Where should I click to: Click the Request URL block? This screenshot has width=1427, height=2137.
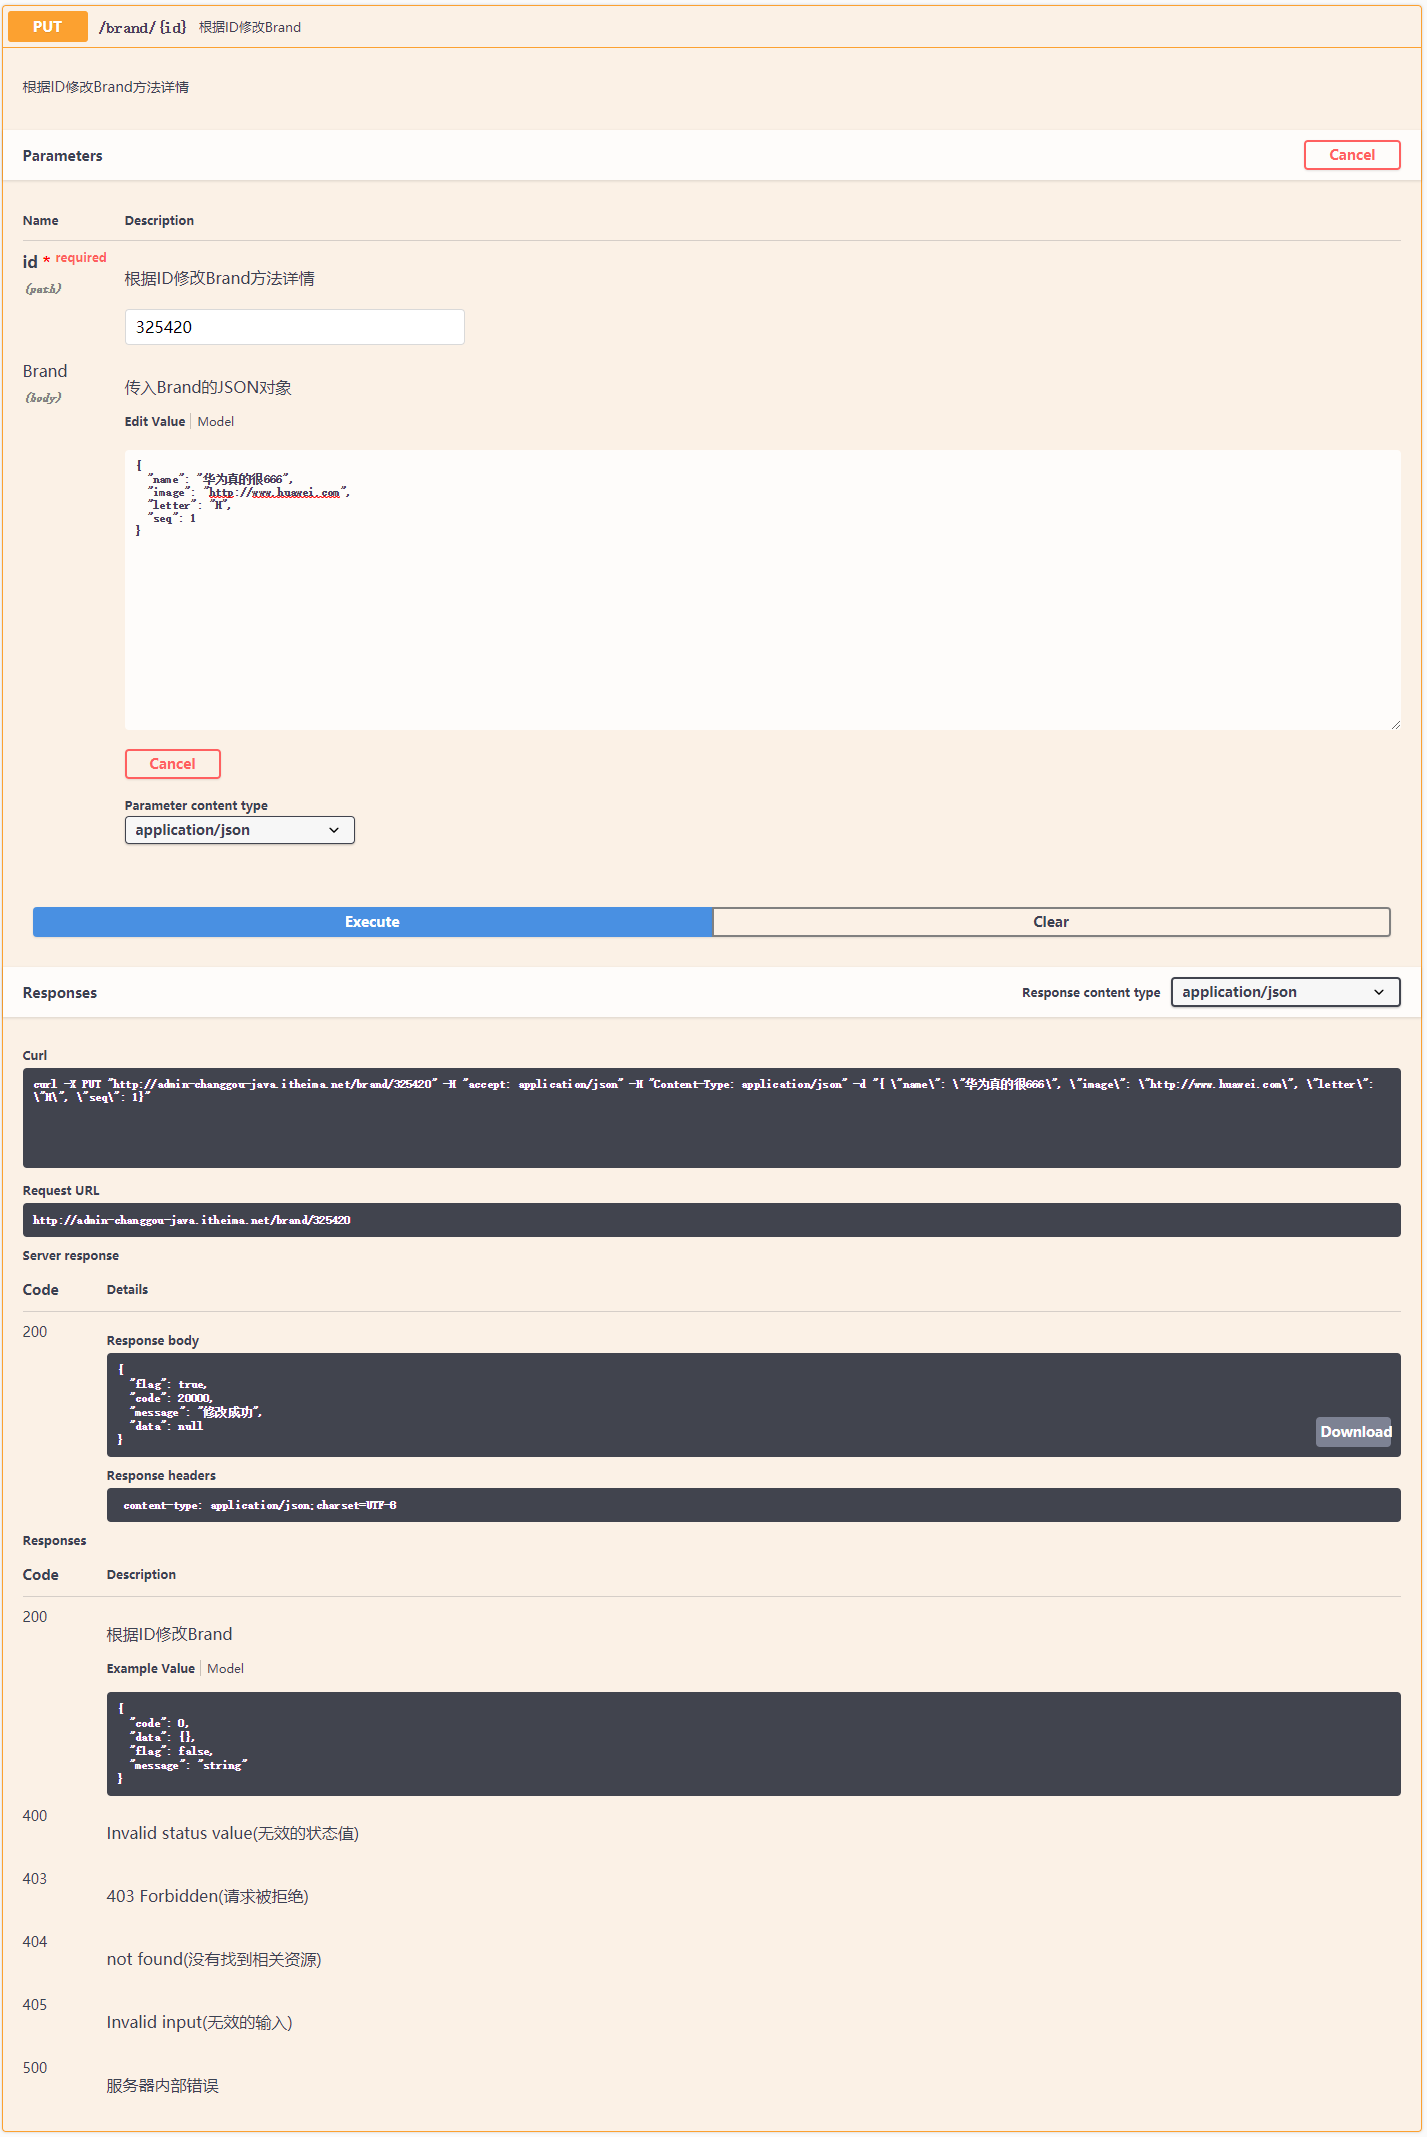[711, 1220]
